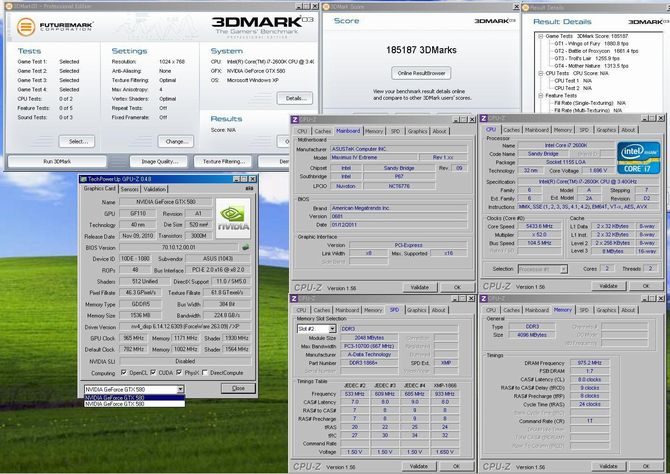The image size is (670, 474).
Task: Click the BIOS save chip icon in GPU-Z
Action: pyautogui.click(x=245, y=247)
